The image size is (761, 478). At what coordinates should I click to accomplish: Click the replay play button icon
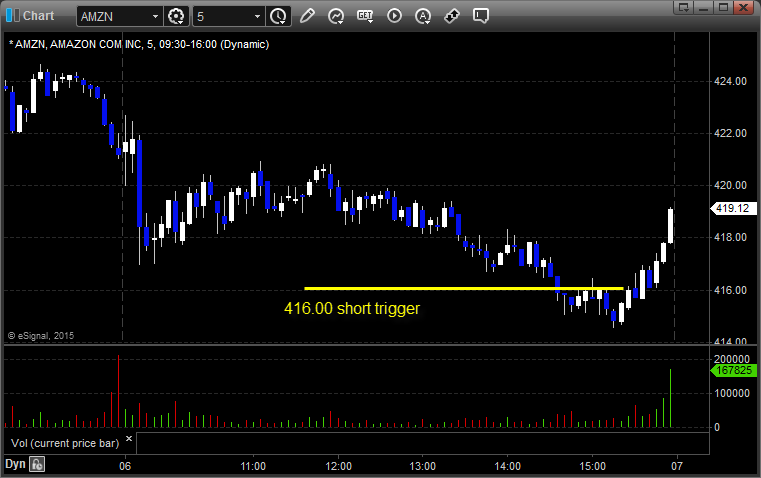click(x=394, y=16)
